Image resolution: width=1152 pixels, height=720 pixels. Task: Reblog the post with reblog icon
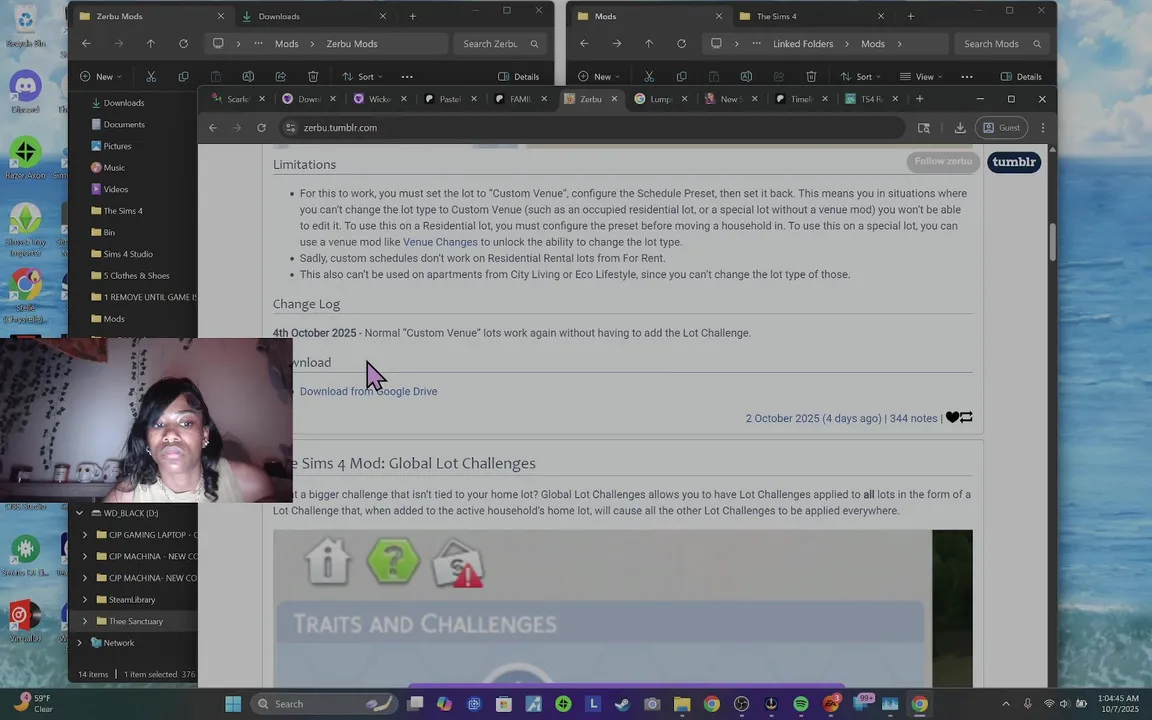[x=966, y=417]
